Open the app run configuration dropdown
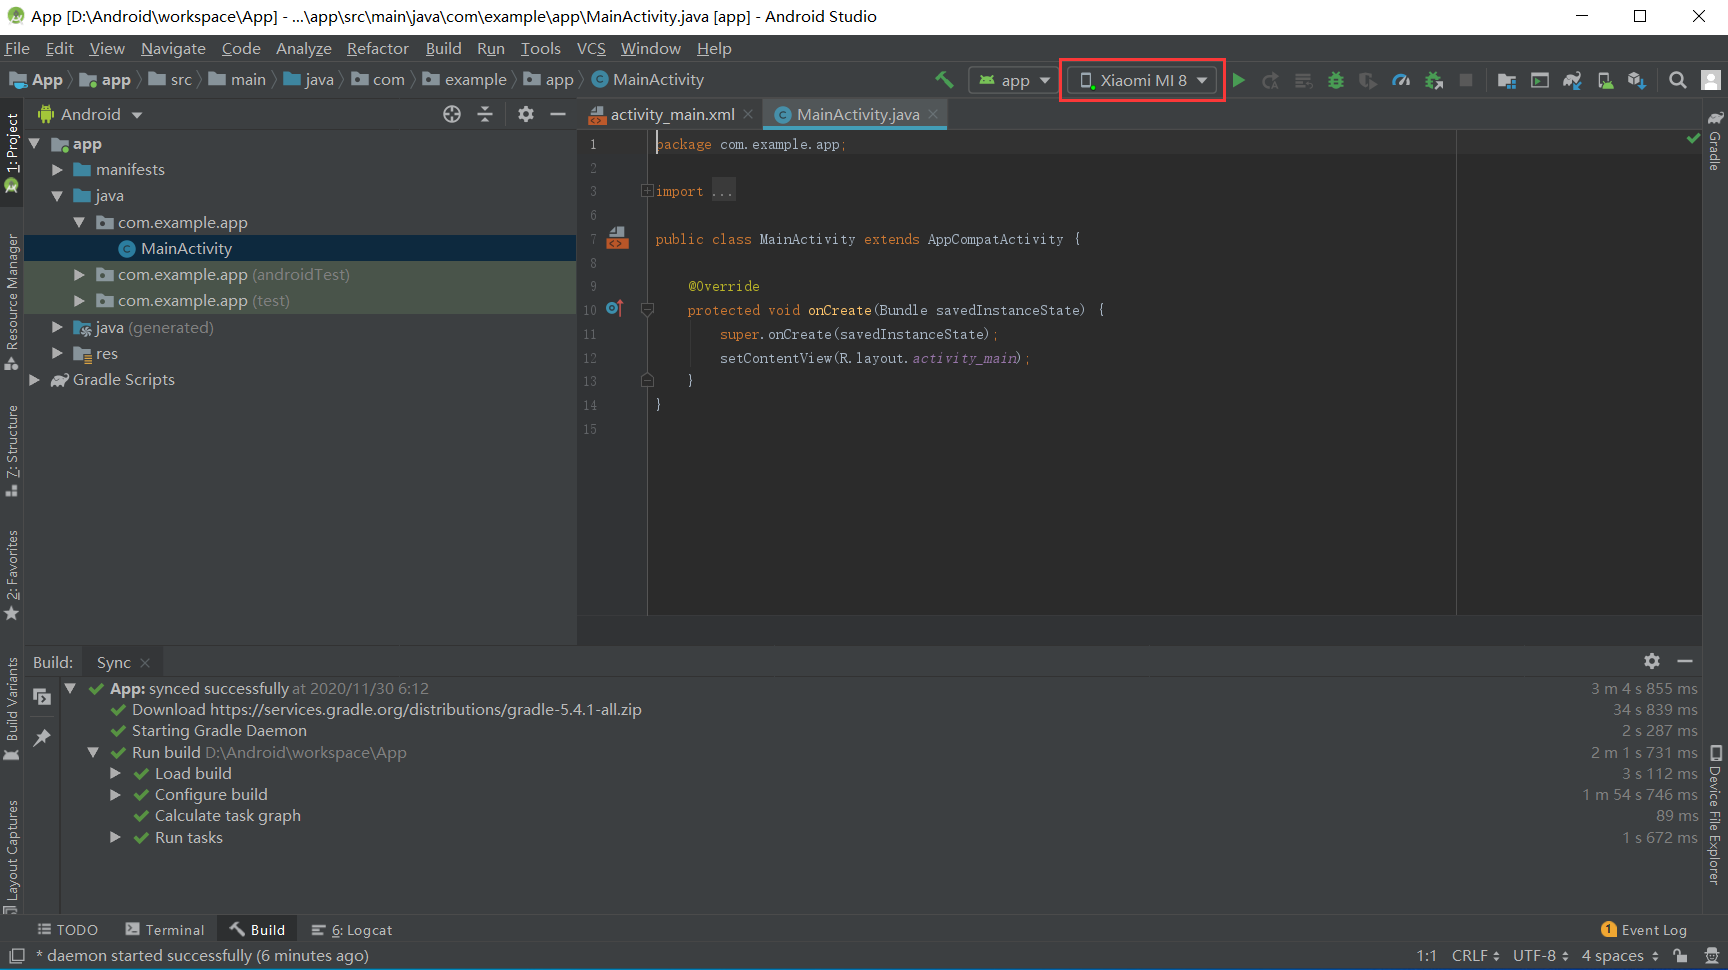Image resolution: width=1728 pixels, height=970 pixels. point(1015,80)
